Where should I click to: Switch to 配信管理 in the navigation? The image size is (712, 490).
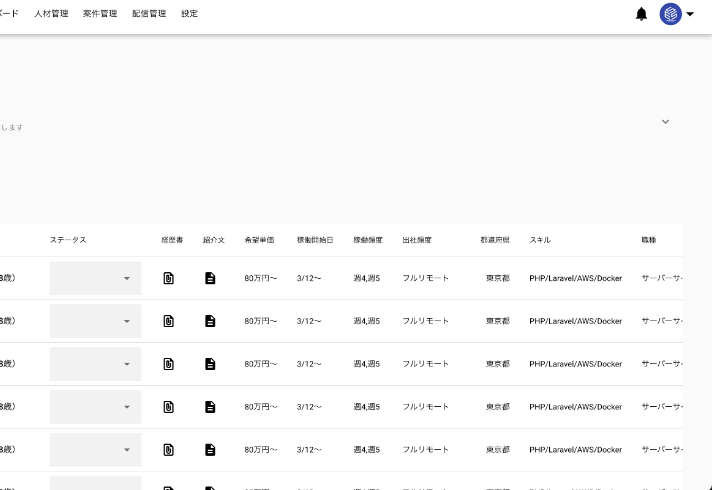[149, 14]
